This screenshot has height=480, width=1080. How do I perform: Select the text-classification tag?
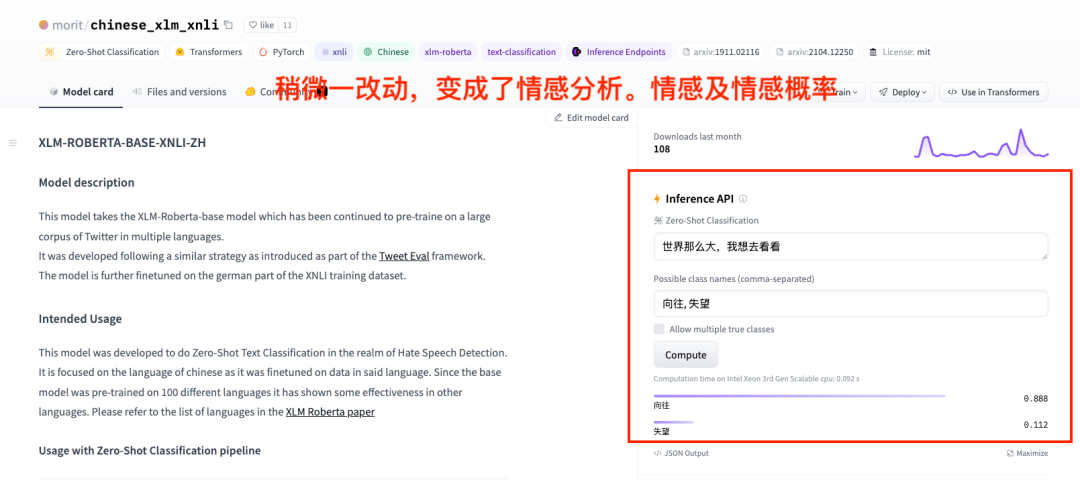[x=521, y=52]
